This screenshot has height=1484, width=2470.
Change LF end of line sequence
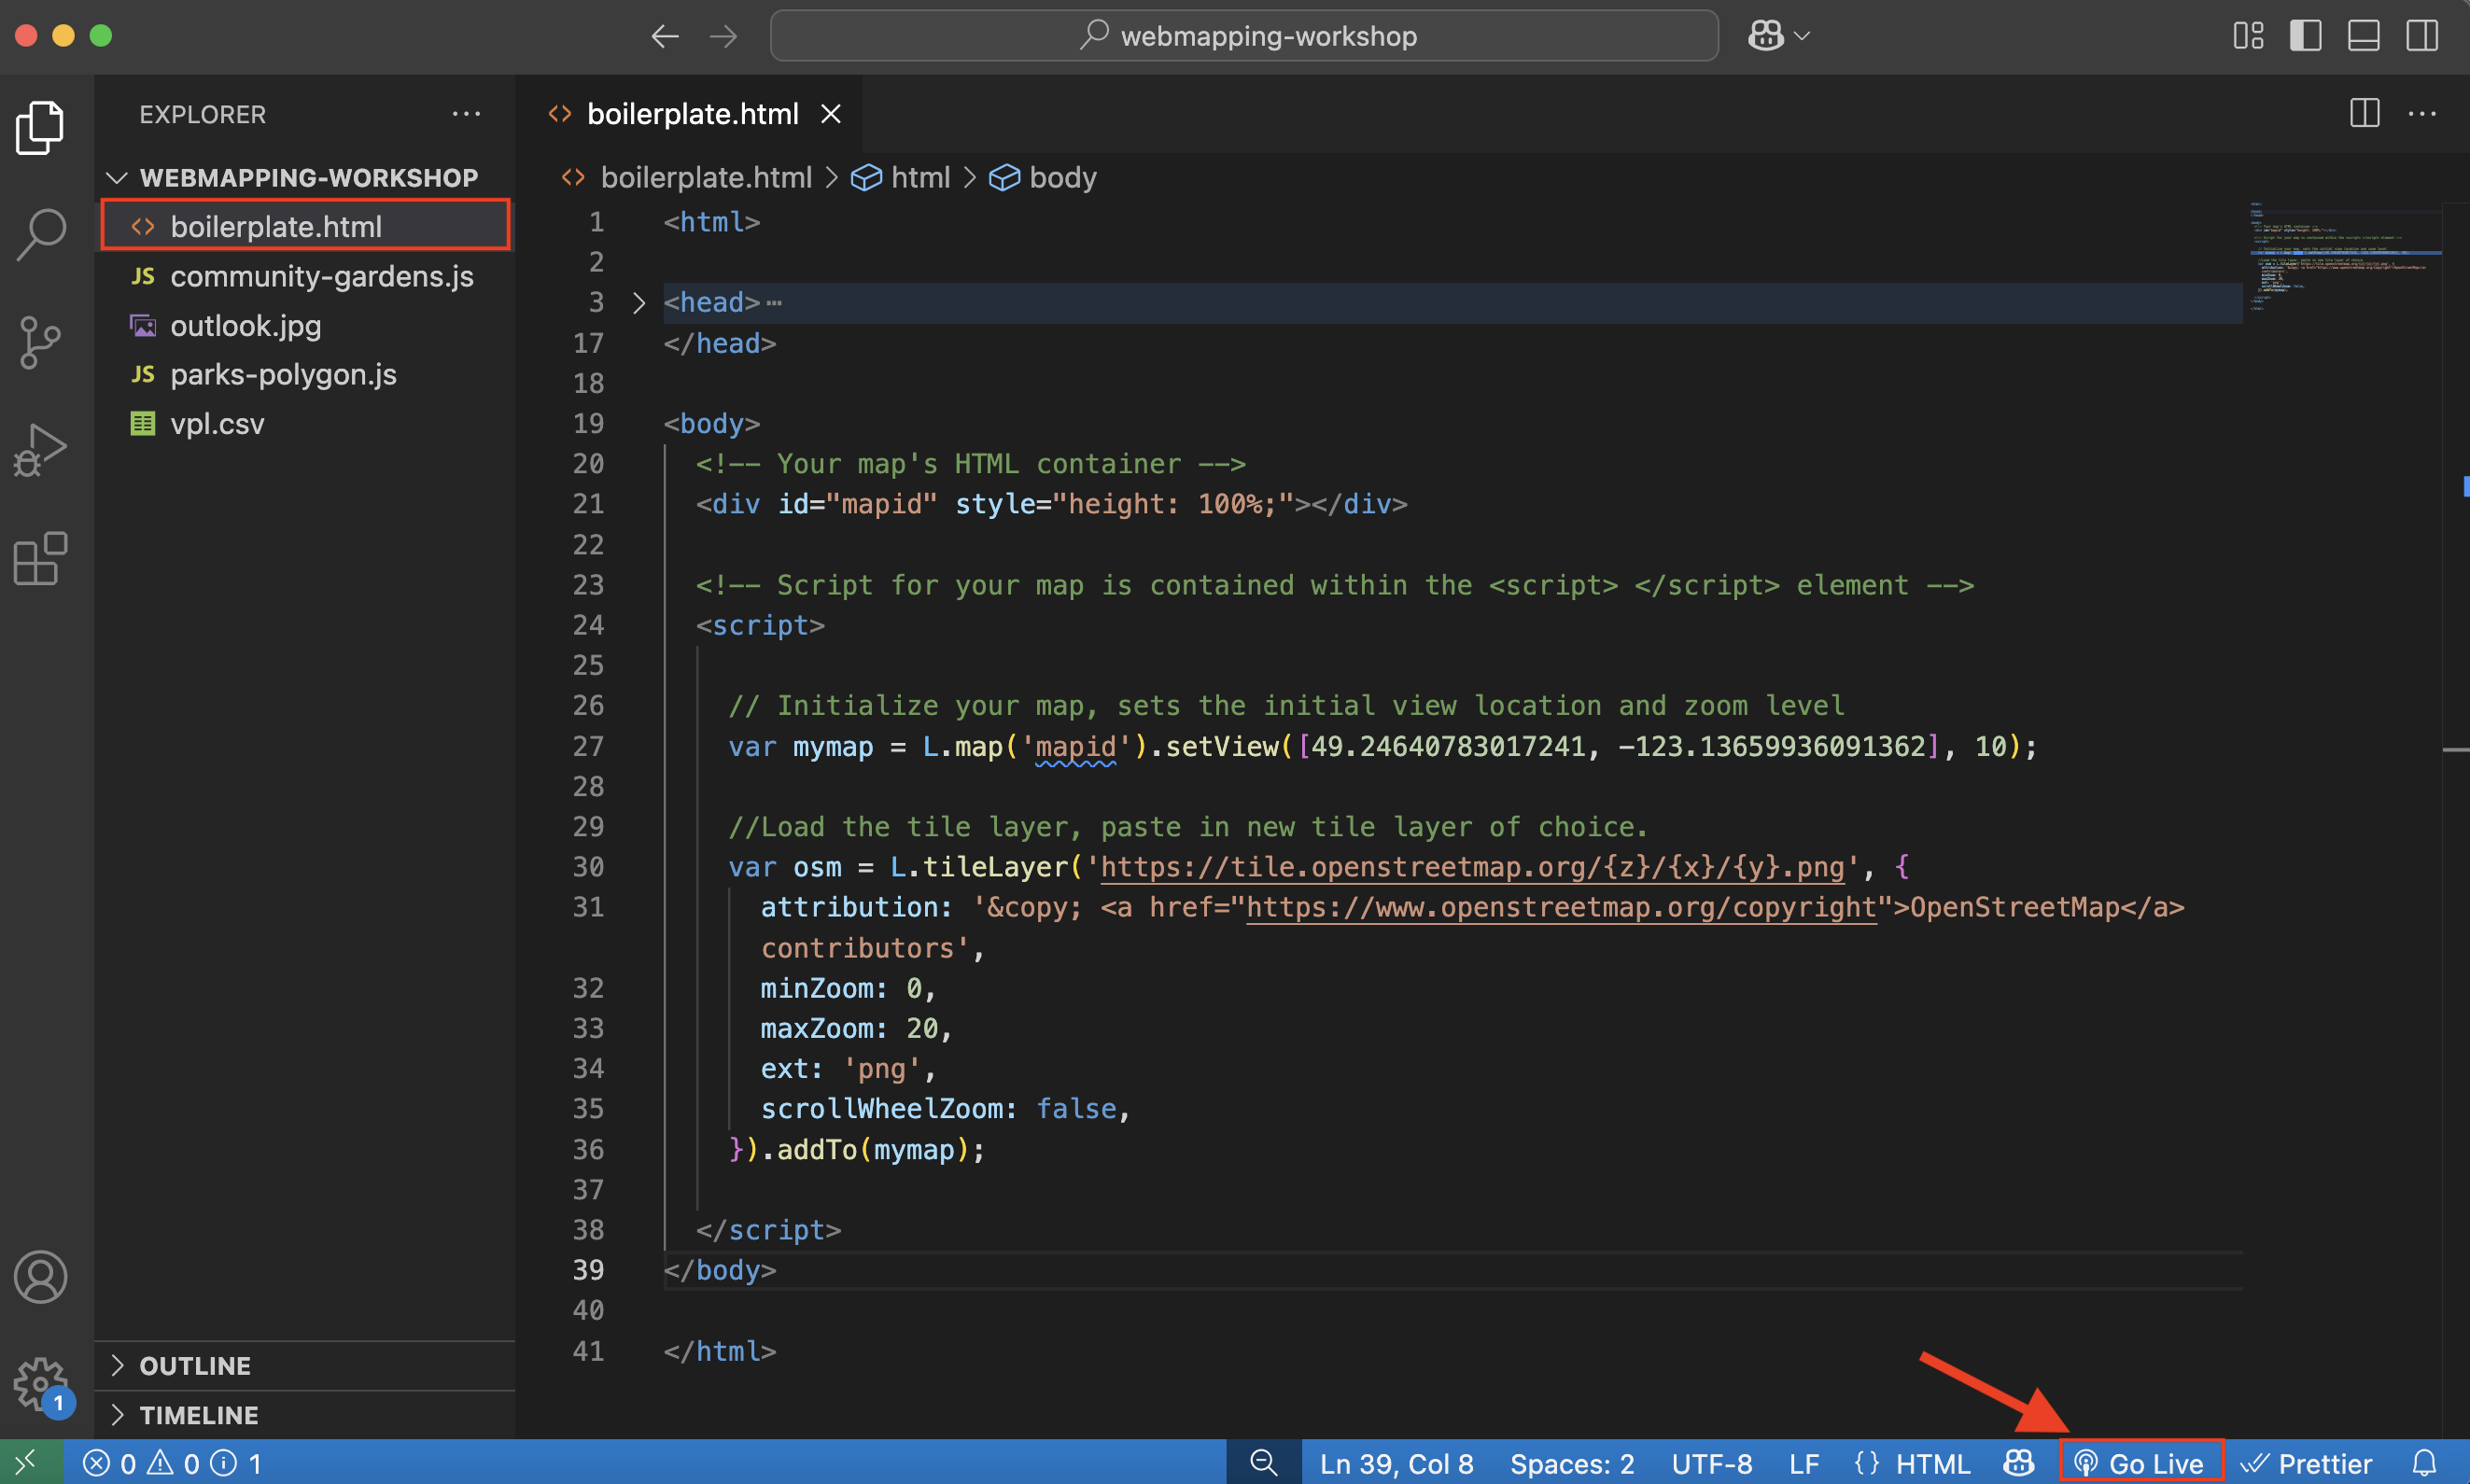click(1804, 1464)
